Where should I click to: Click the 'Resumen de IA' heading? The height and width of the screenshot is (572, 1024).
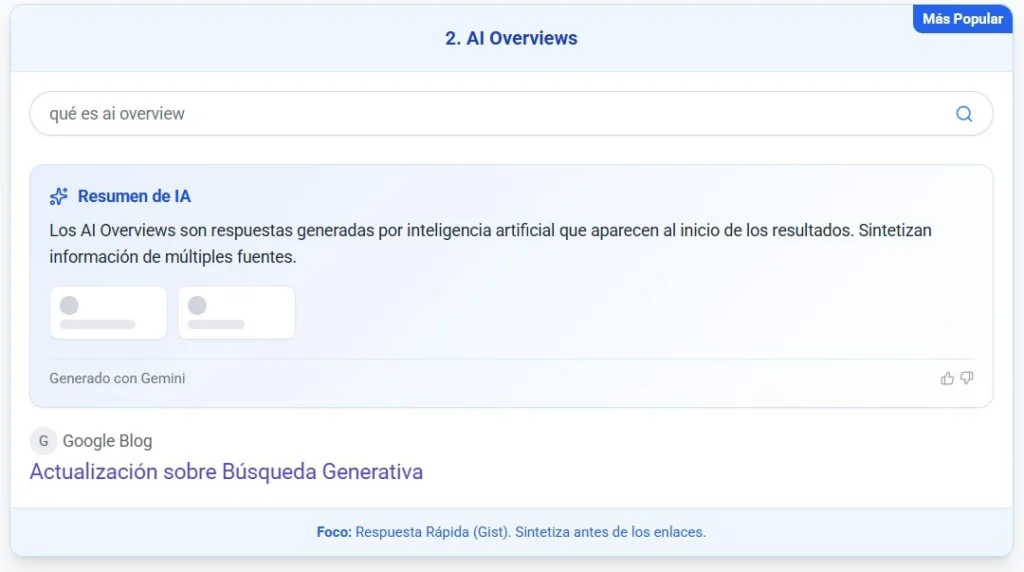(134, 197)
